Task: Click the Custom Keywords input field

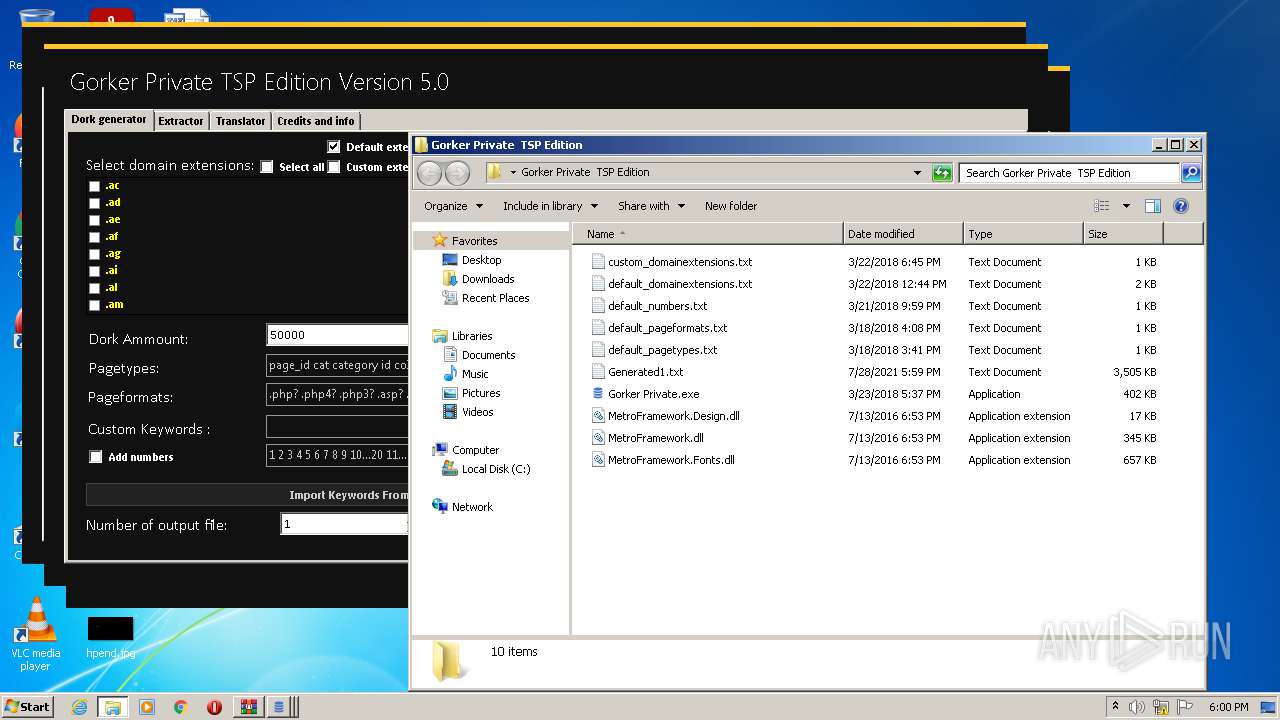Action: (338, 427)
